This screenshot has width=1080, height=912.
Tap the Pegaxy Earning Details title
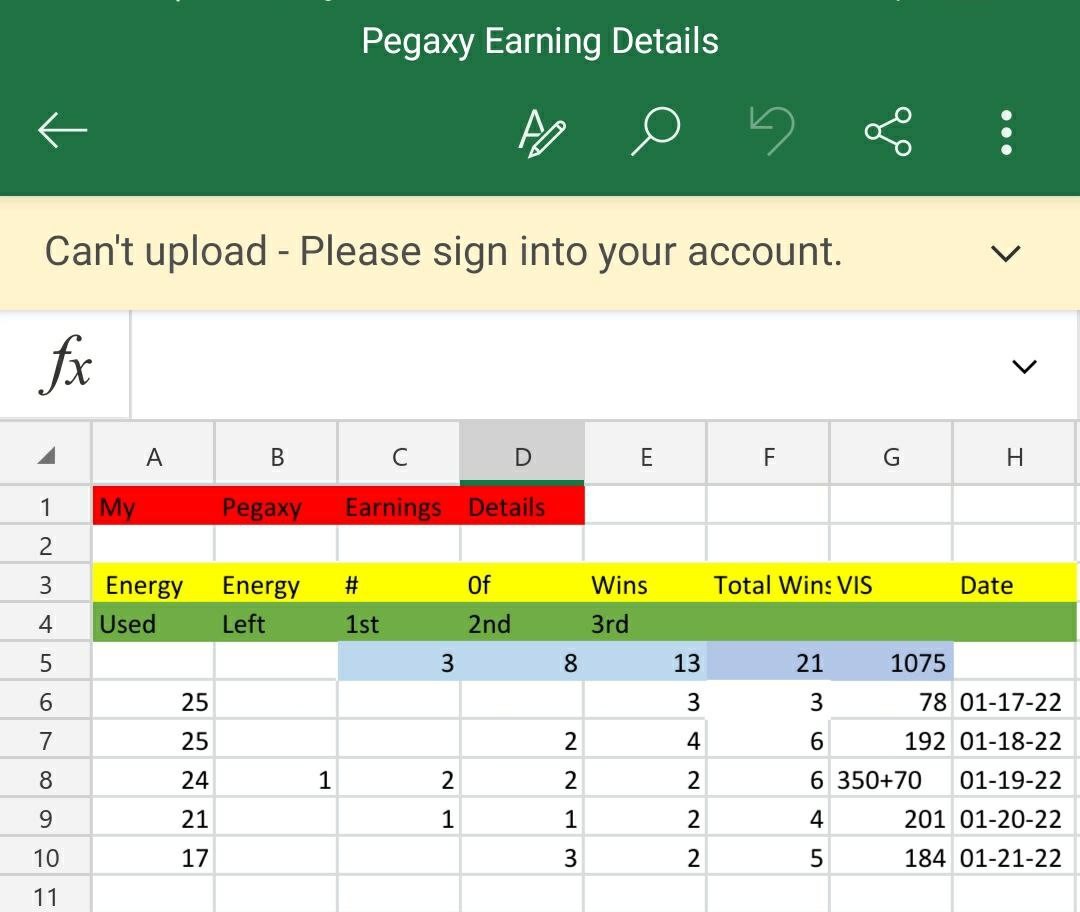point(540,41)
